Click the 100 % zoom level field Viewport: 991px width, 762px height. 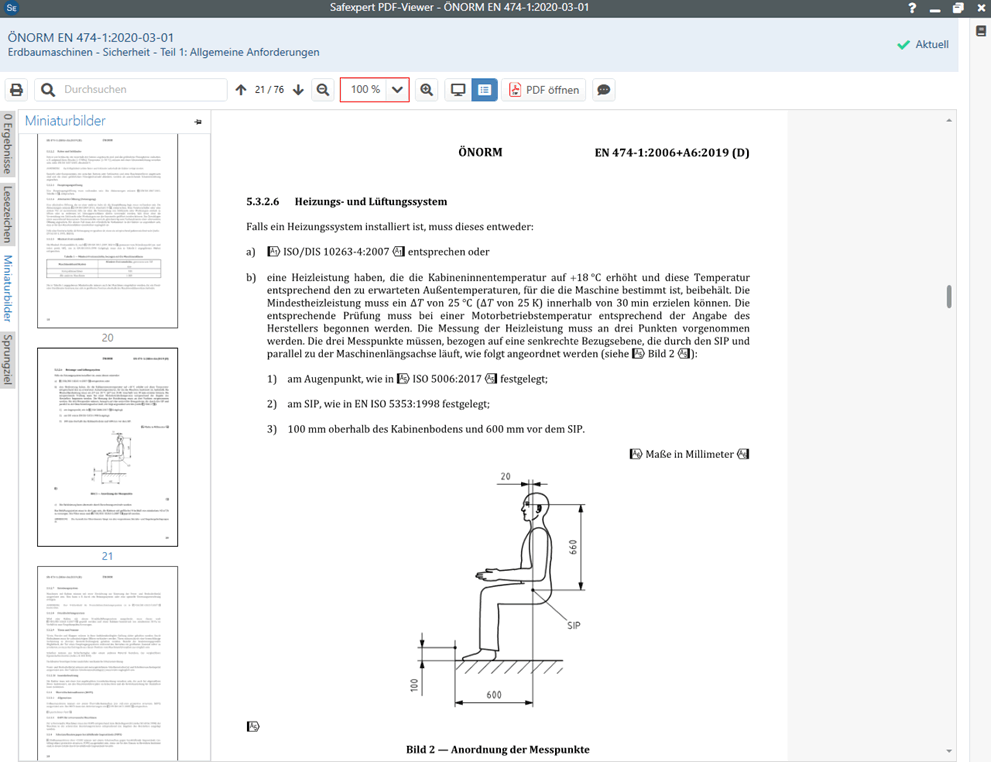tap(364, 90)
